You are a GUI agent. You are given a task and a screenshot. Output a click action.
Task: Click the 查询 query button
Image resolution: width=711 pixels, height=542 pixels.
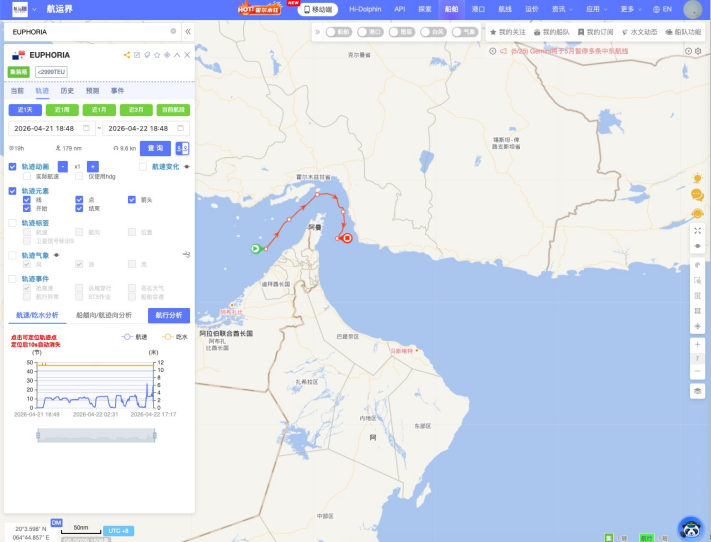156,148
